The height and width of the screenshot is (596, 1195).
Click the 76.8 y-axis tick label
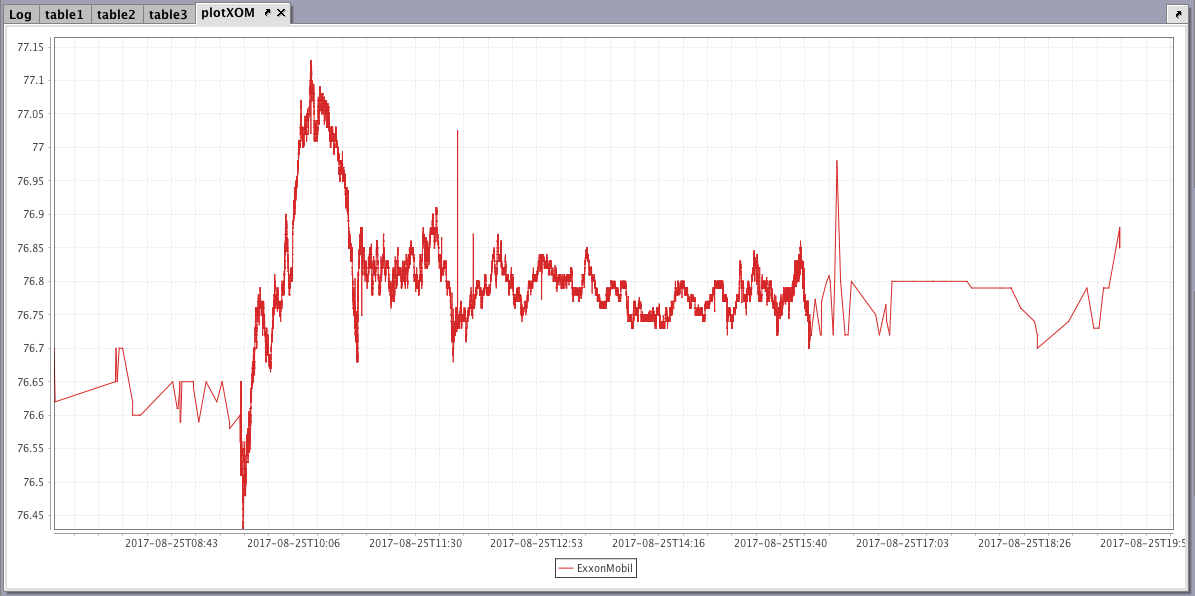click(x=34, y=282)
